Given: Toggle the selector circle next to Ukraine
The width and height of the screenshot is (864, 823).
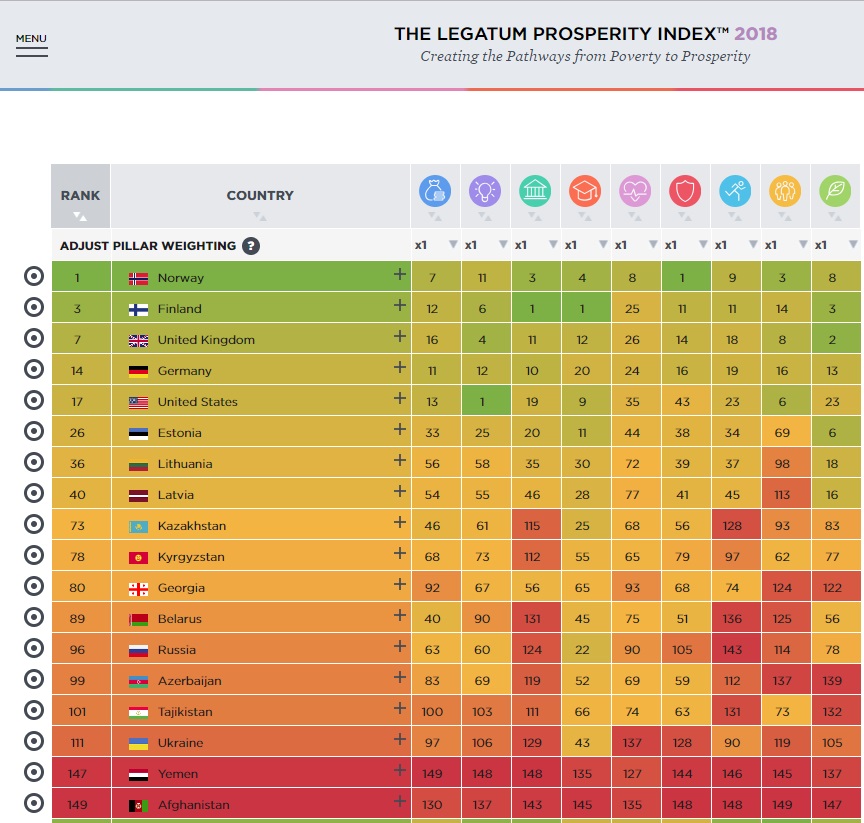Looking at the screenshot, I should tap(33, 742).
